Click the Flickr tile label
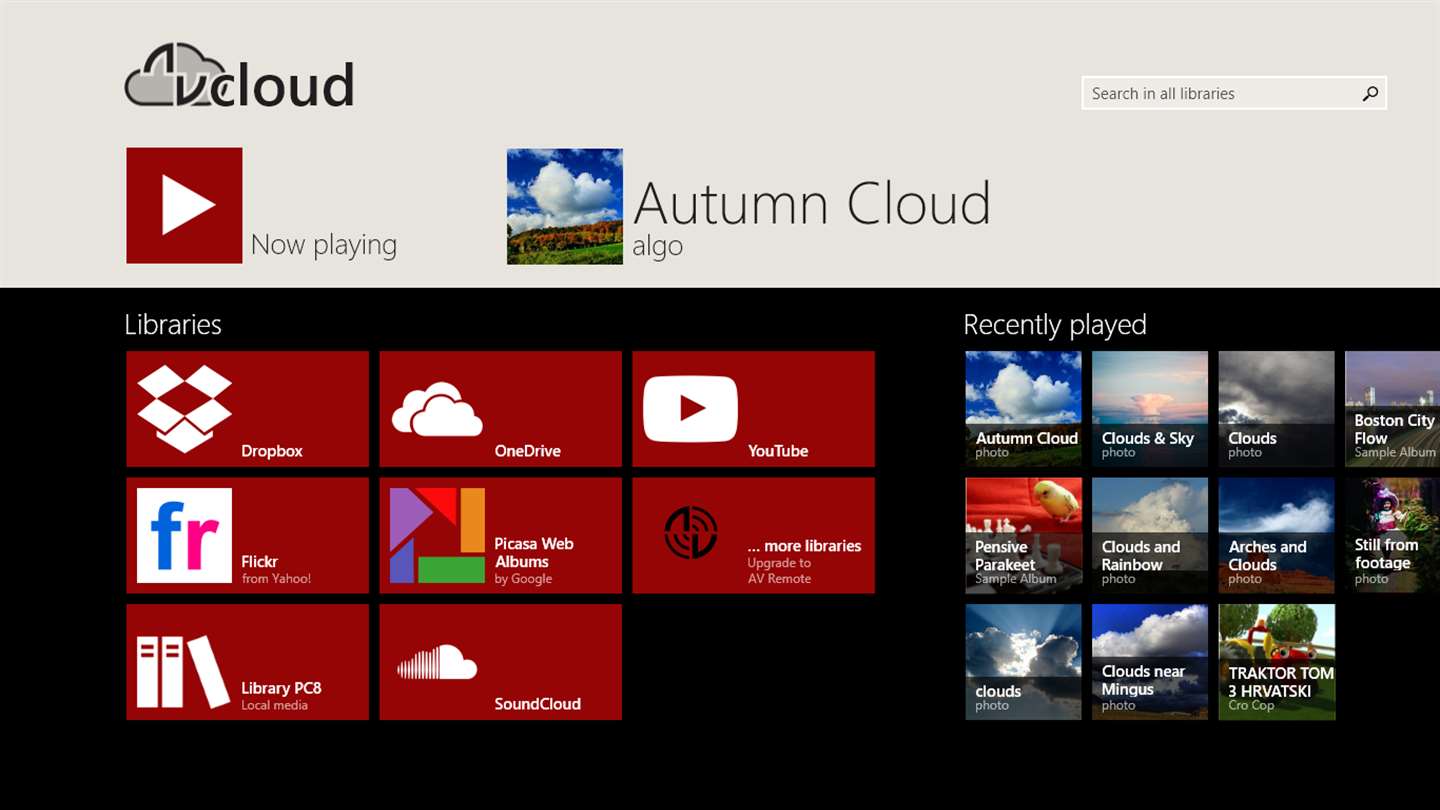 [x=259, y=562]
